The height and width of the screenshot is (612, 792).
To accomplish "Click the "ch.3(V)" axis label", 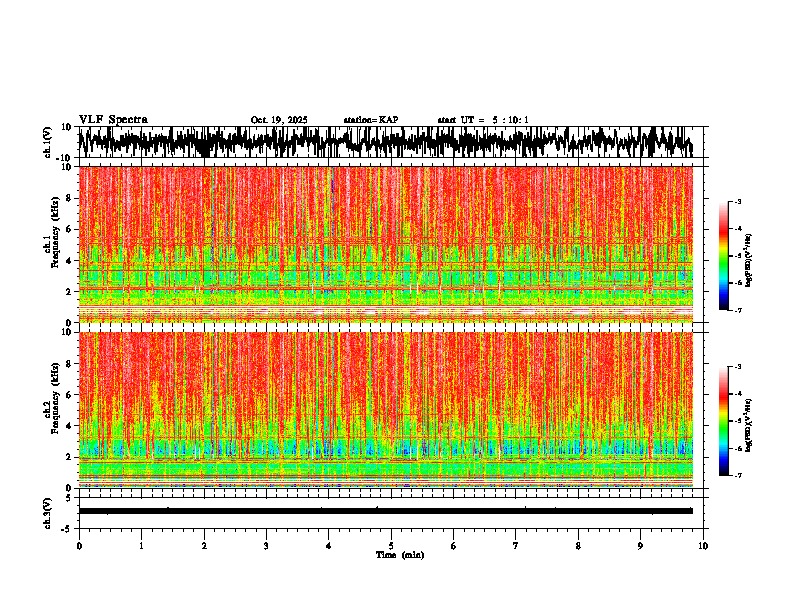I will [x=48, y=514].
